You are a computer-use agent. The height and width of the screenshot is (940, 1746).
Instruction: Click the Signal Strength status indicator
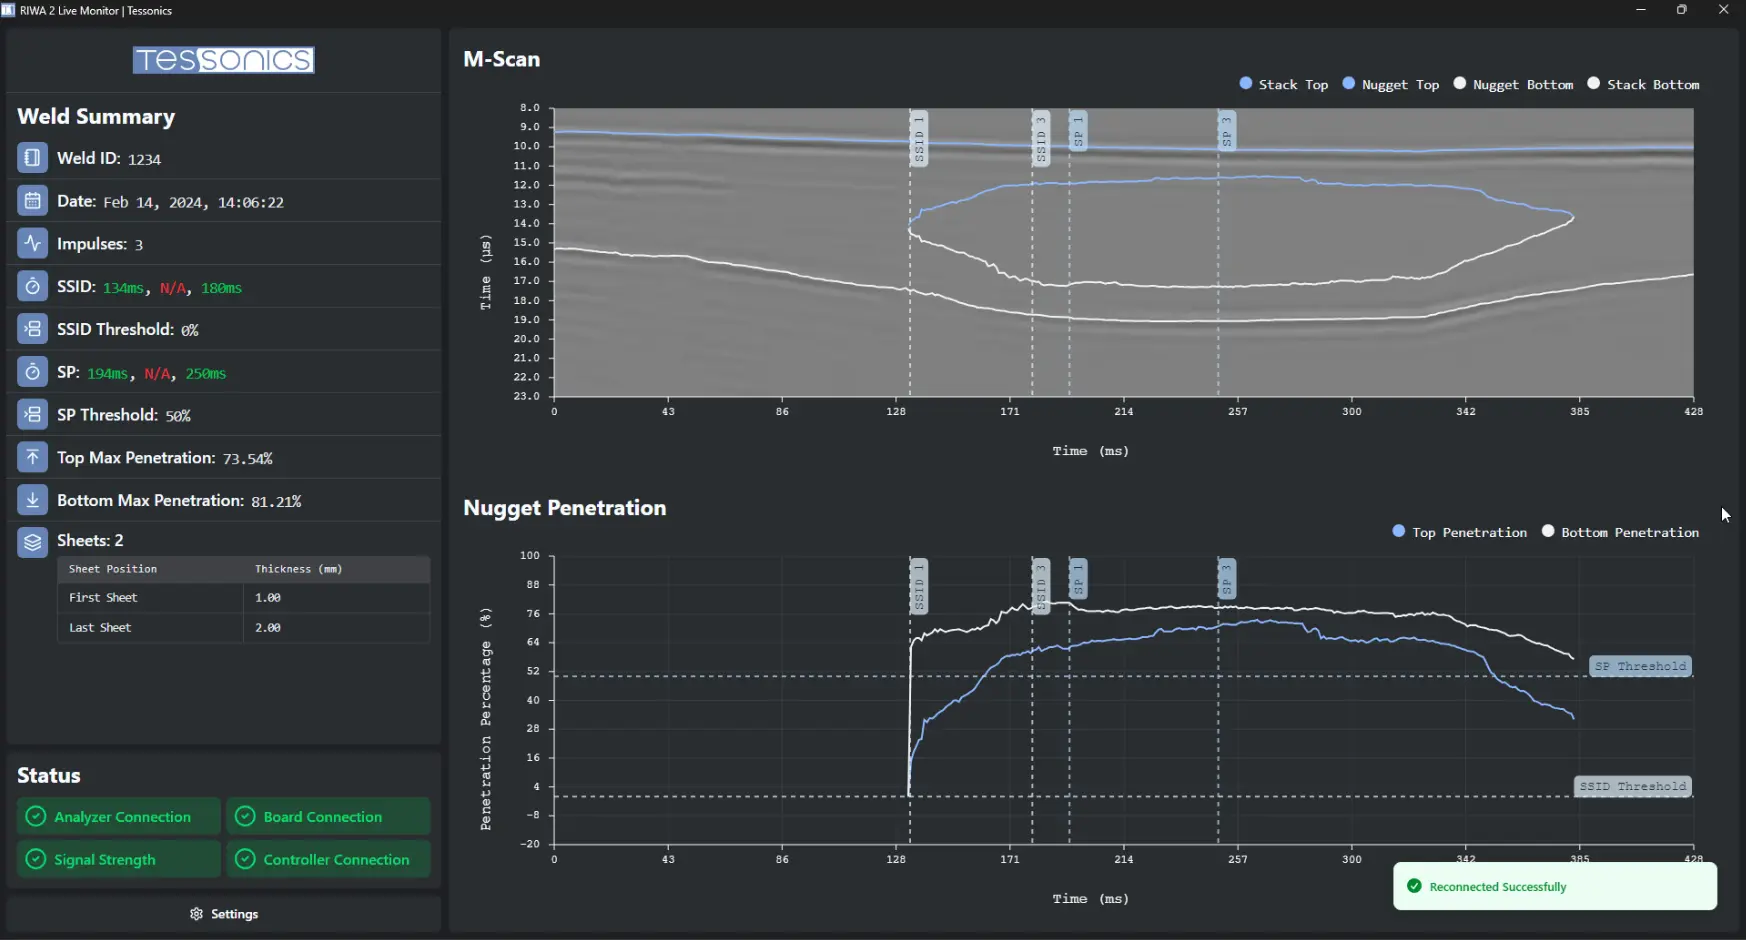pos(119,860)
